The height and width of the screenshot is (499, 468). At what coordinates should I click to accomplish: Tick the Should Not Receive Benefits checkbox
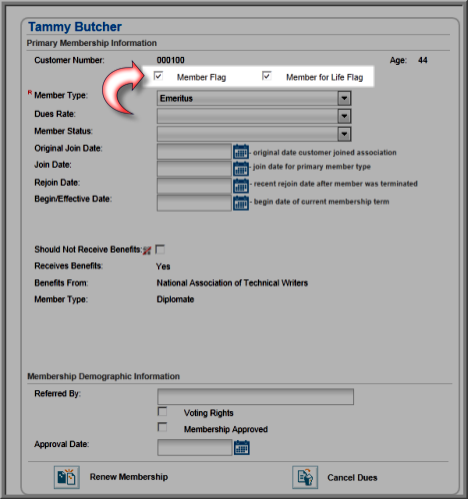(160, 249)
